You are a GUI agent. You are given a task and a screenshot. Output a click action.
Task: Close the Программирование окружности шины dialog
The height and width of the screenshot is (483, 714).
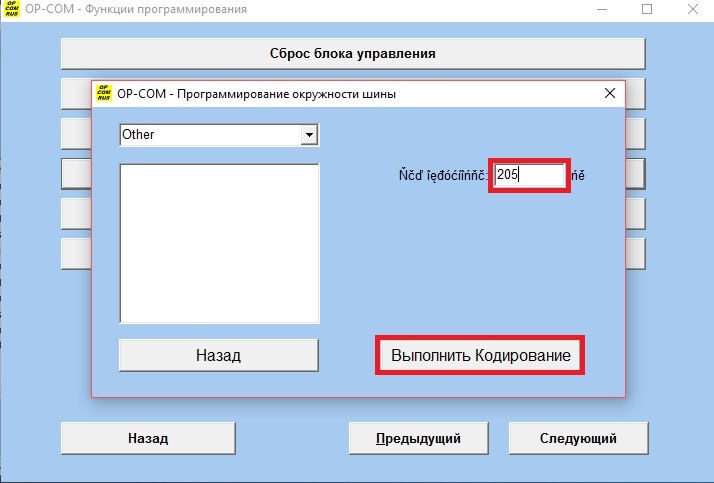(x=610, y=93)
